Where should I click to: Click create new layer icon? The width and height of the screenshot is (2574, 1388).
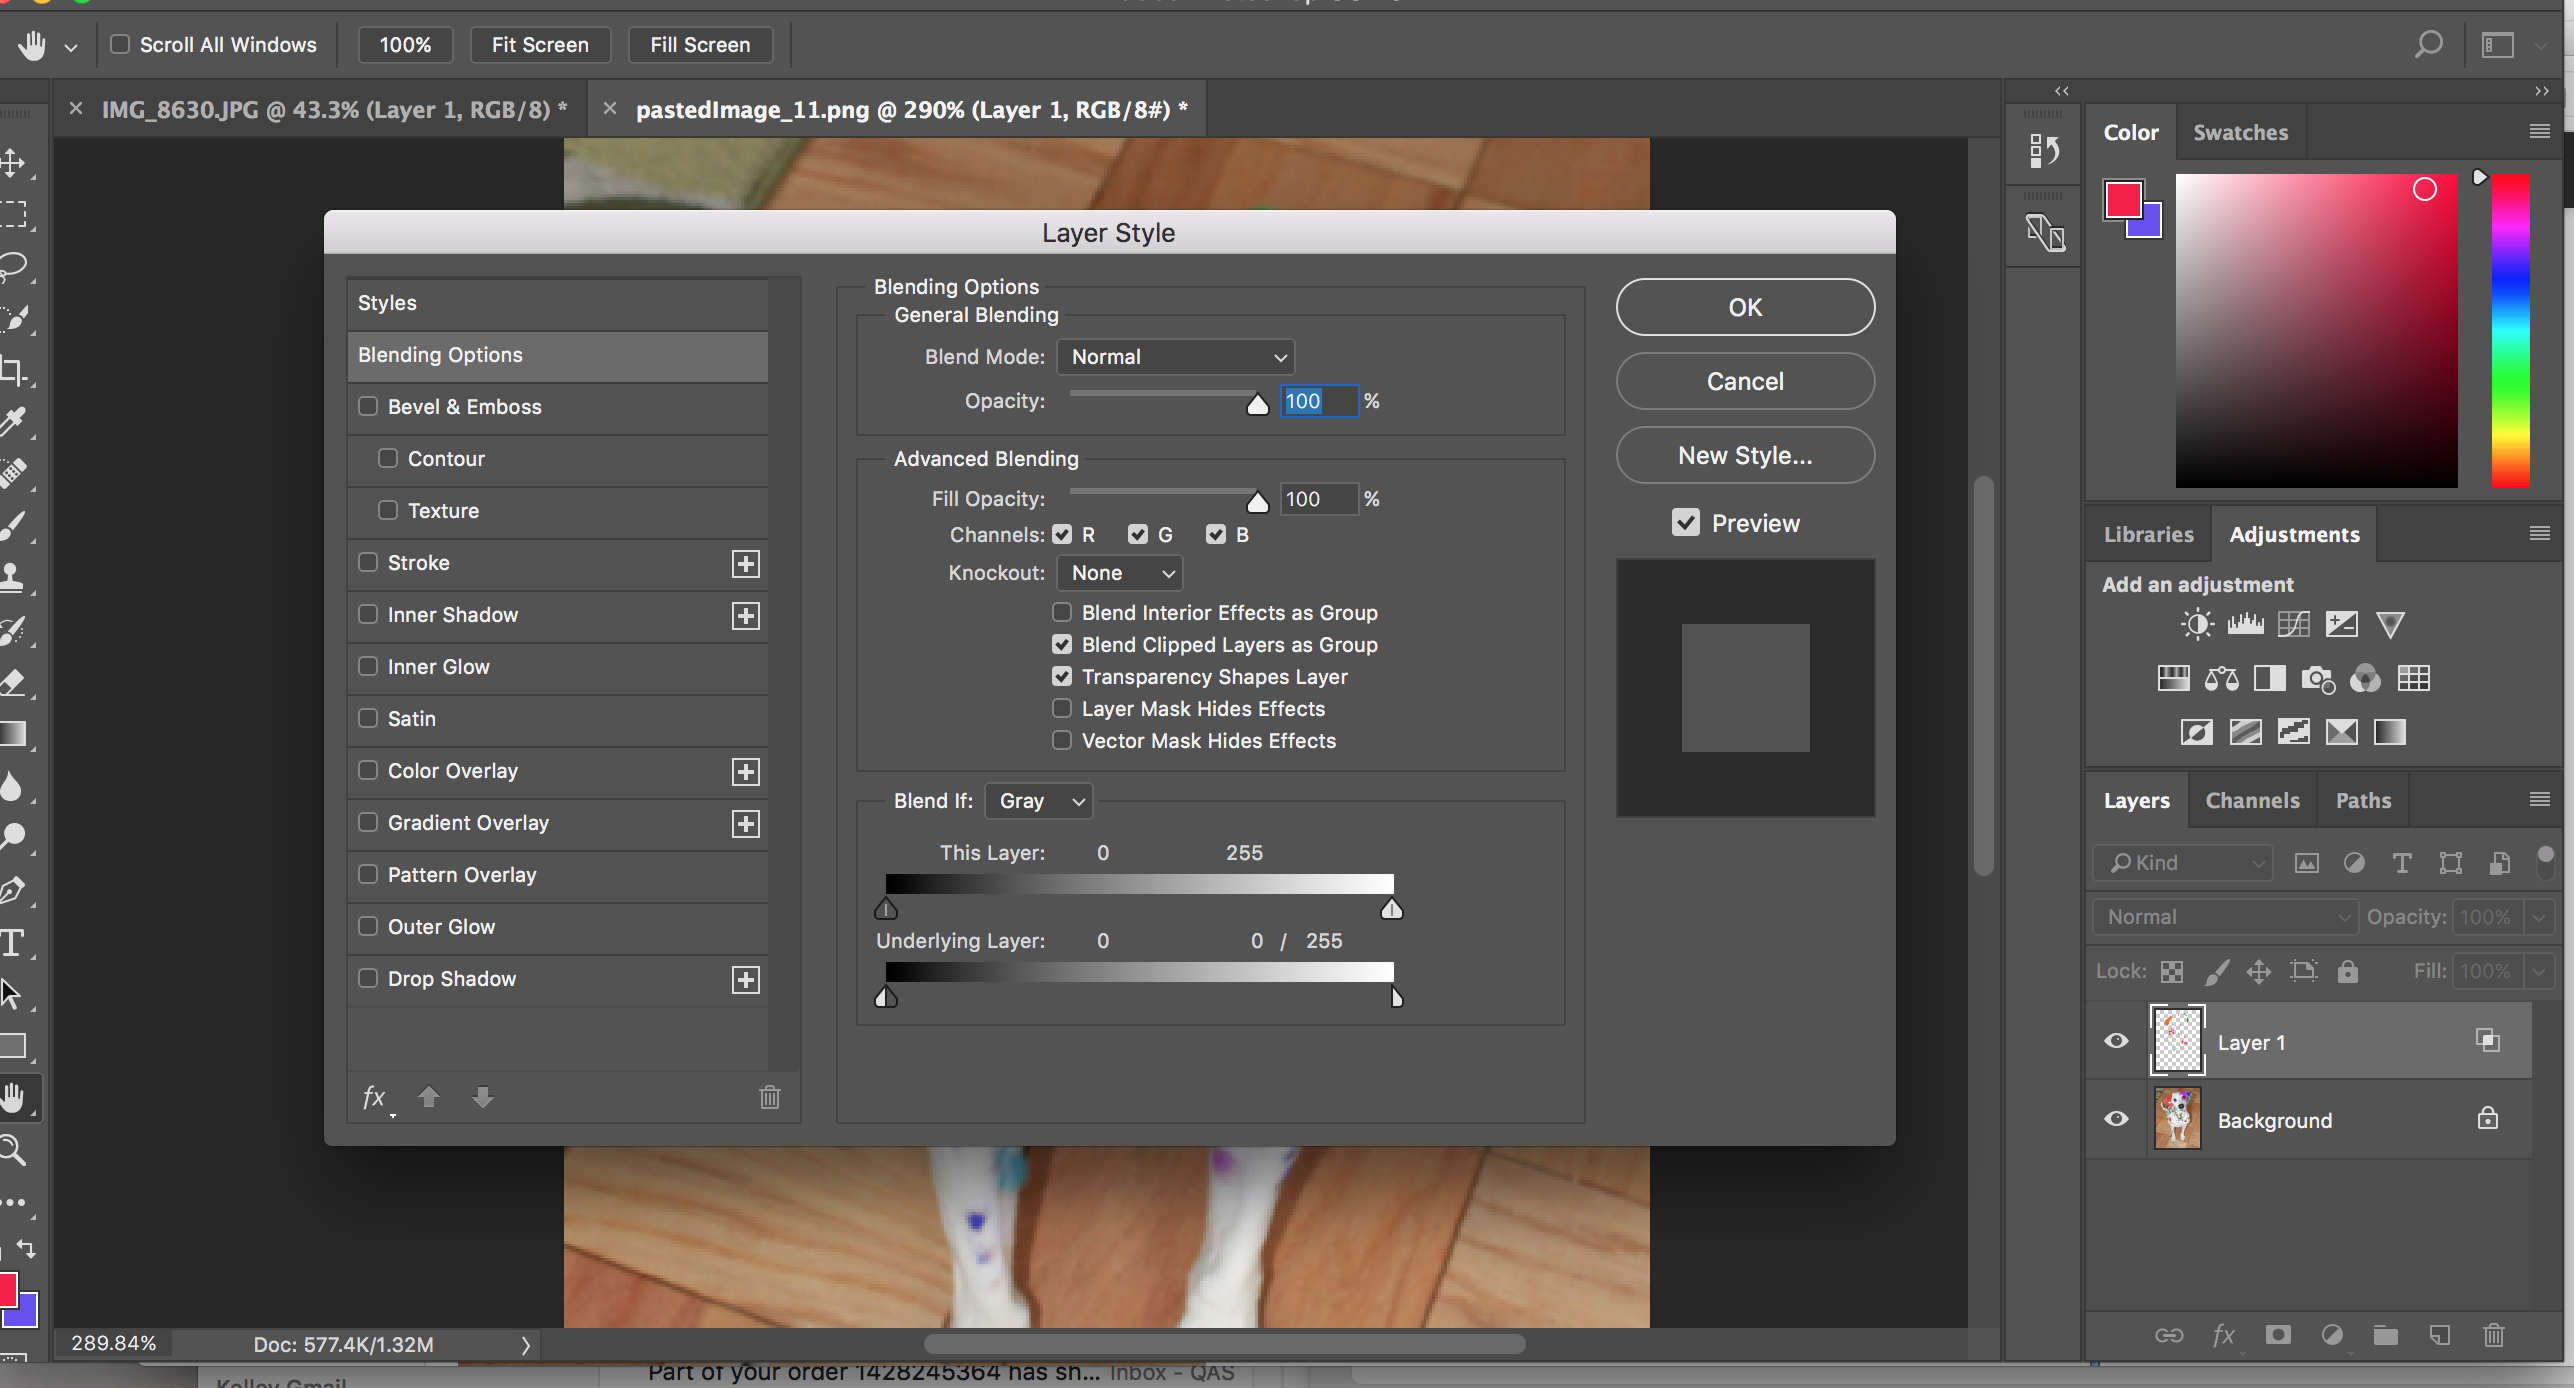click(x=2440, y=1335)
